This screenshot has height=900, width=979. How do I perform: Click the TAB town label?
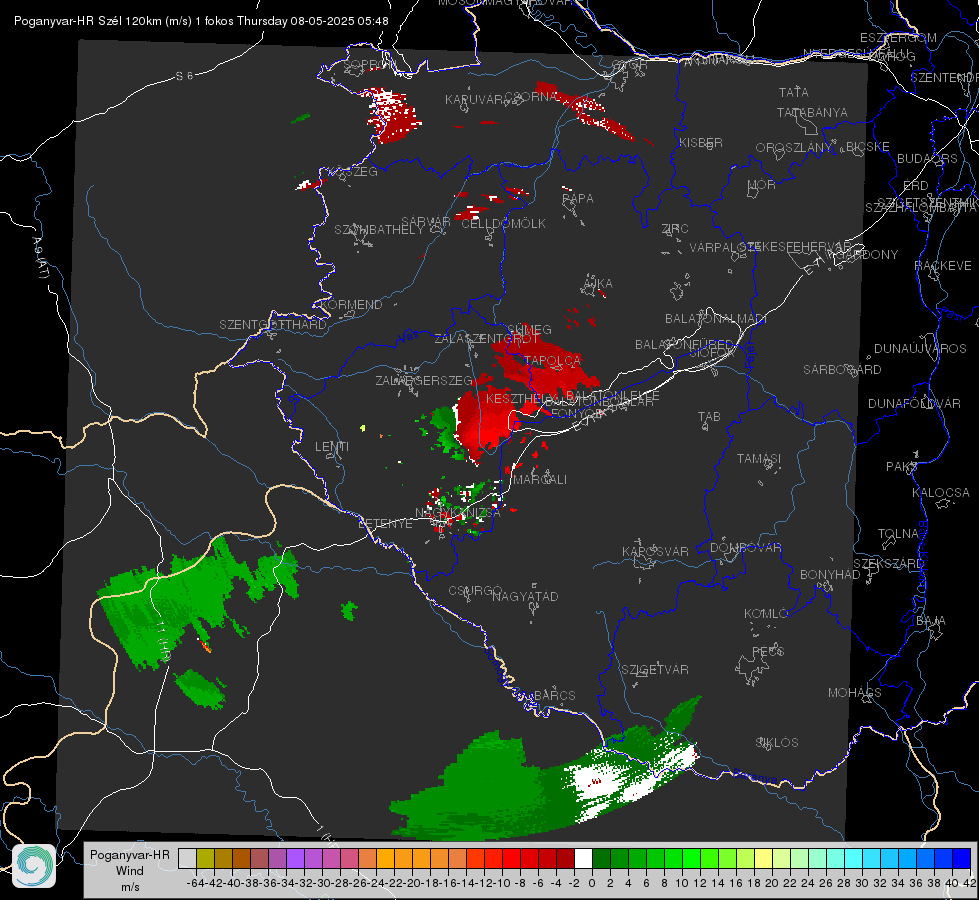pyautogui.click(x=709, y=417)
